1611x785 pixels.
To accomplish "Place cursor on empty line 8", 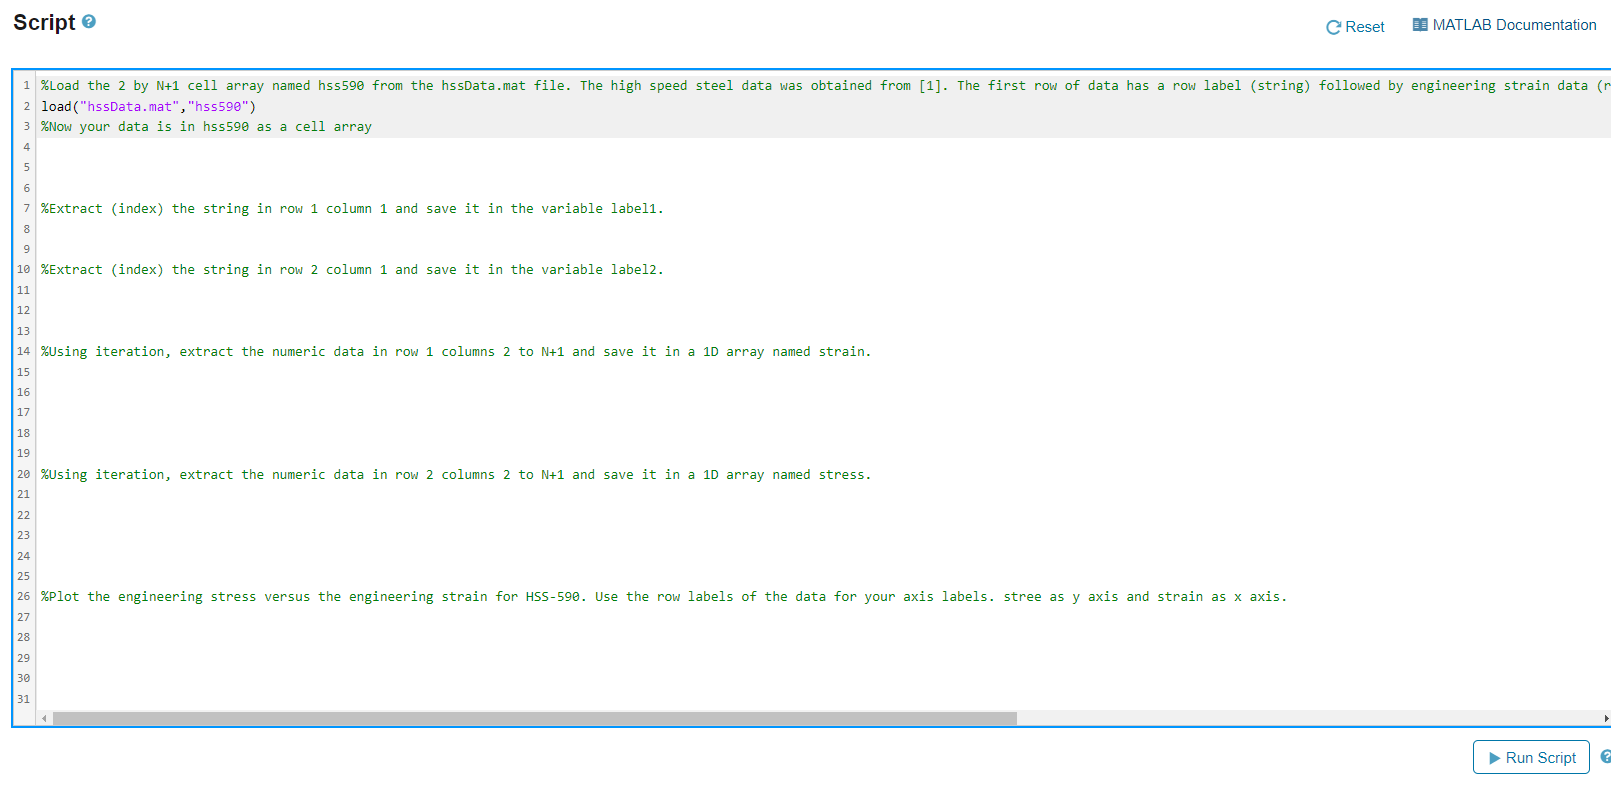I will coord(823,229).
